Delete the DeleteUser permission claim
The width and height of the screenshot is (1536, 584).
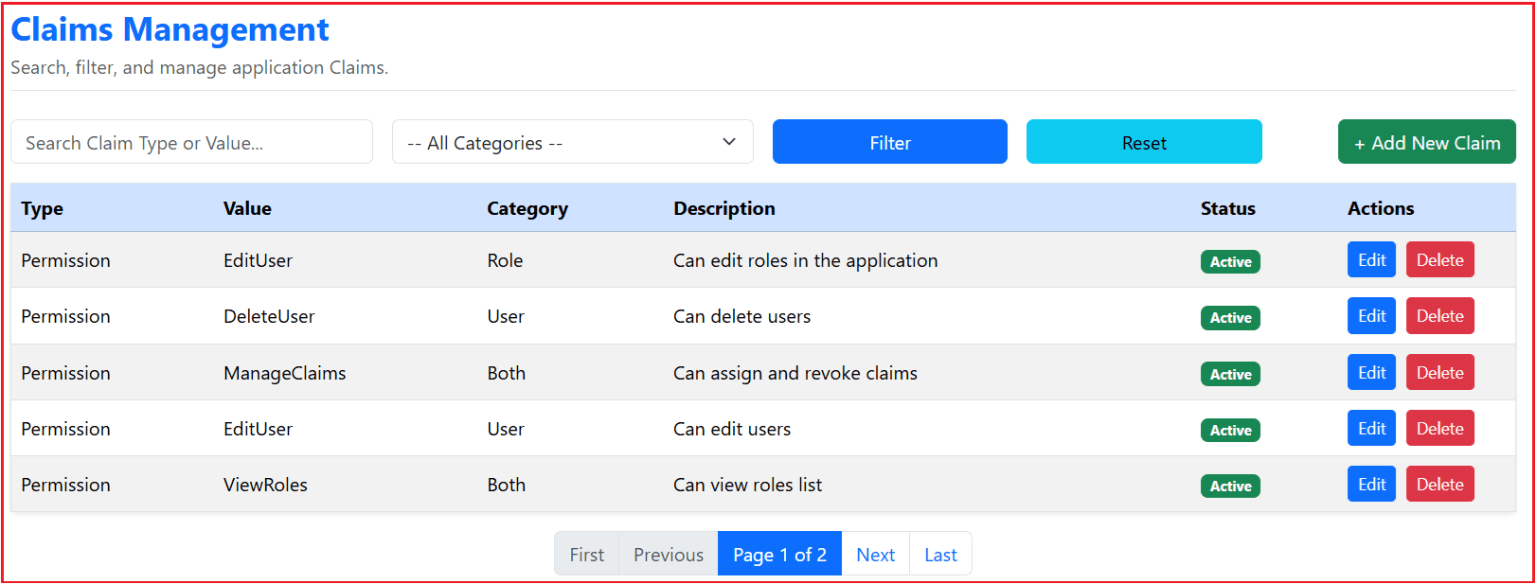pyautogui.click(x=1440, y=315)
